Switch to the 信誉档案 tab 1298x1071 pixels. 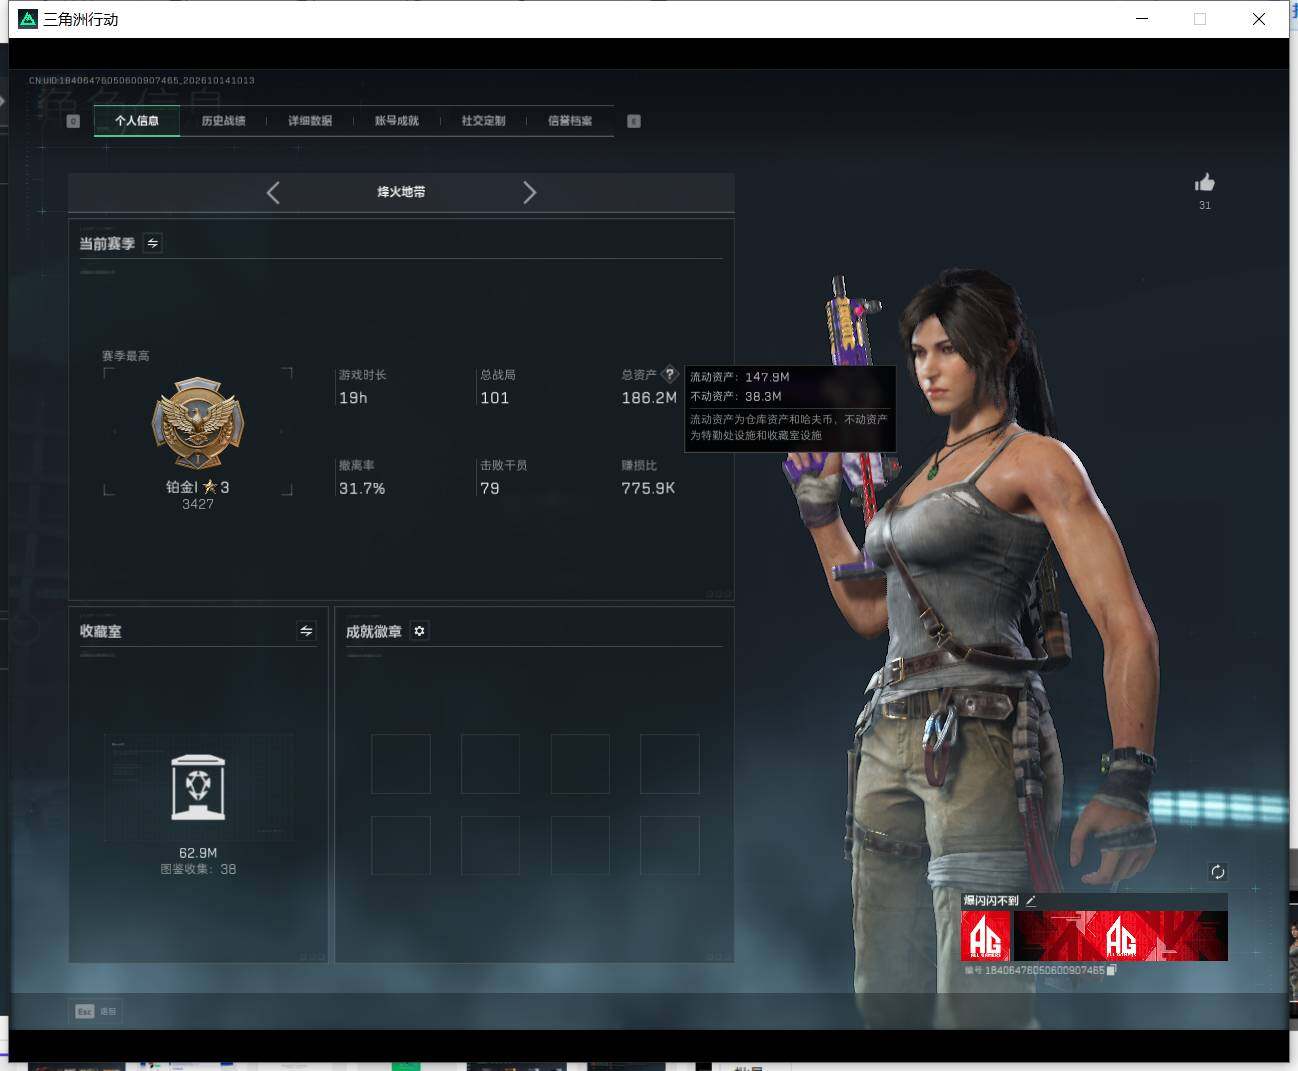[570, 121]
